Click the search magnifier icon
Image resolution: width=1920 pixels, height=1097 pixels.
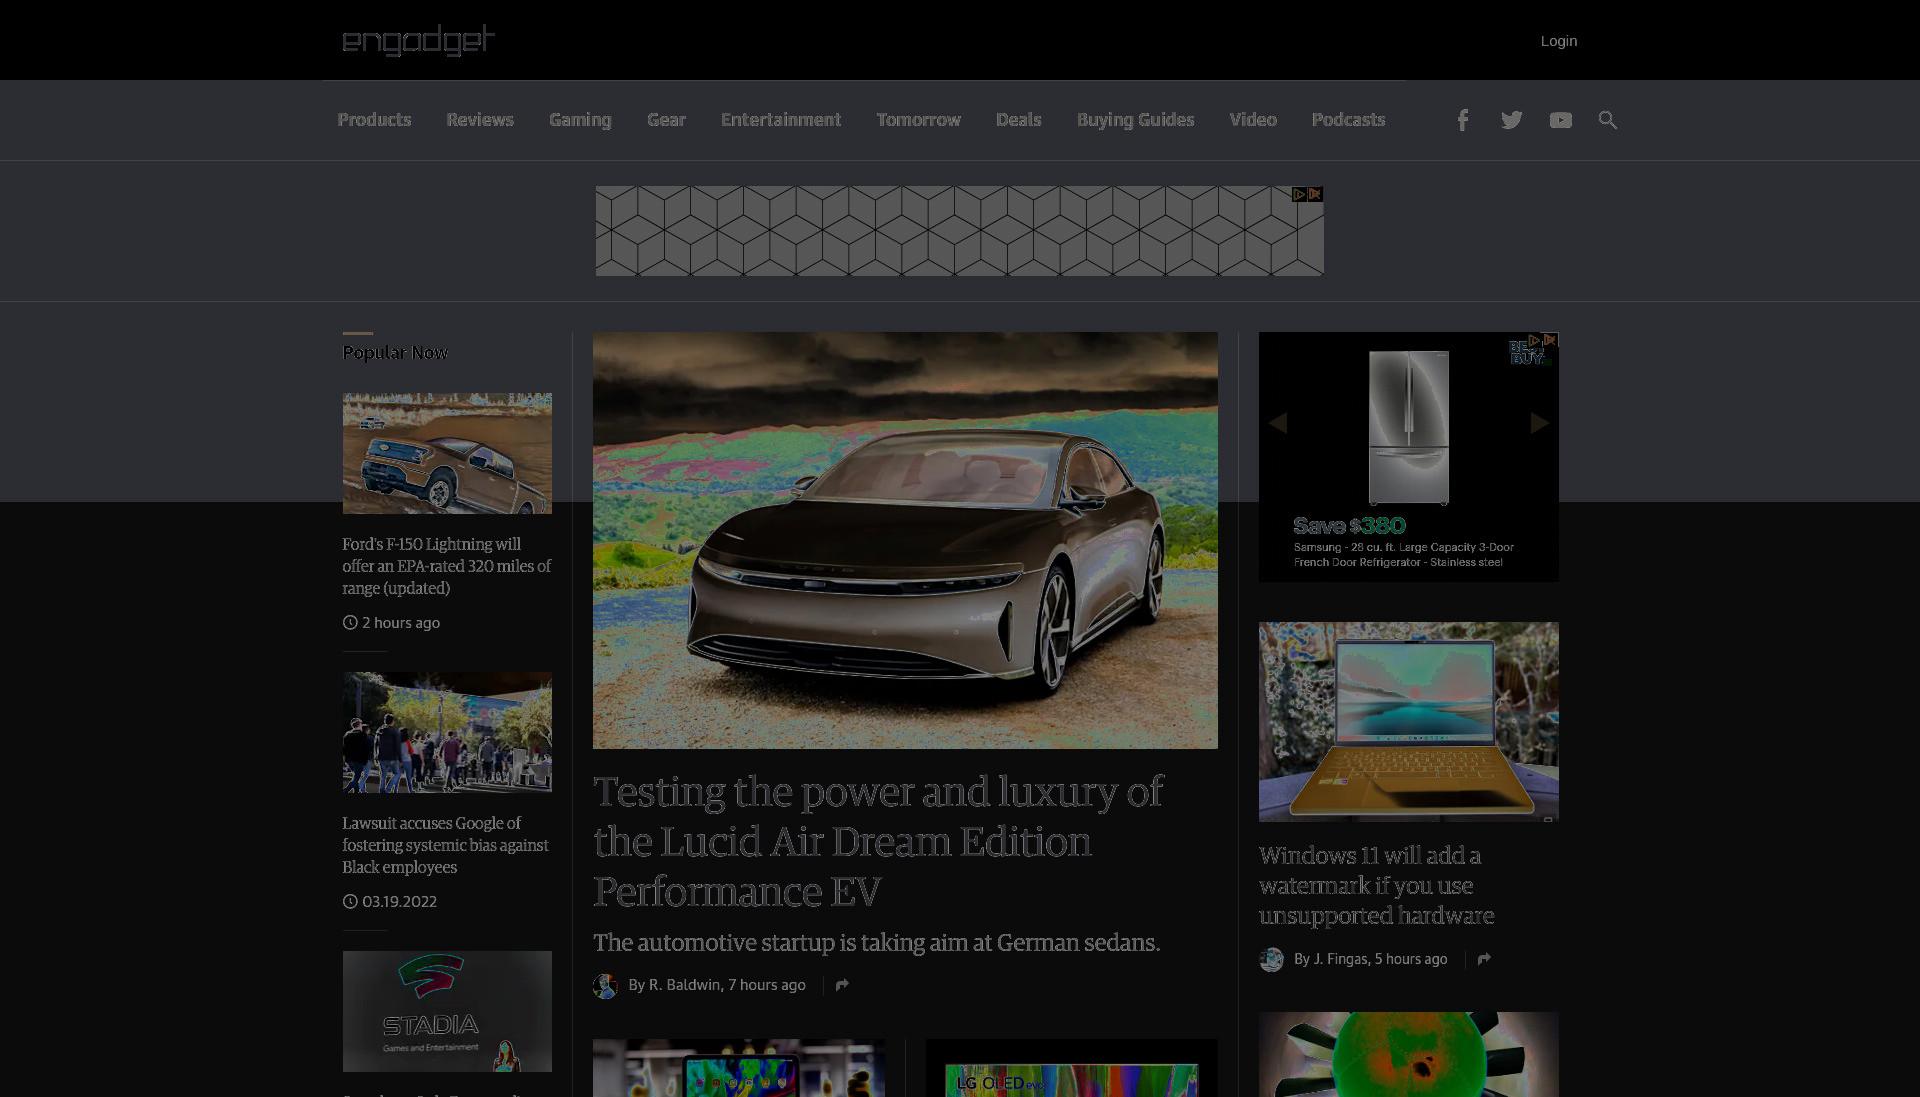[1607, 120]
